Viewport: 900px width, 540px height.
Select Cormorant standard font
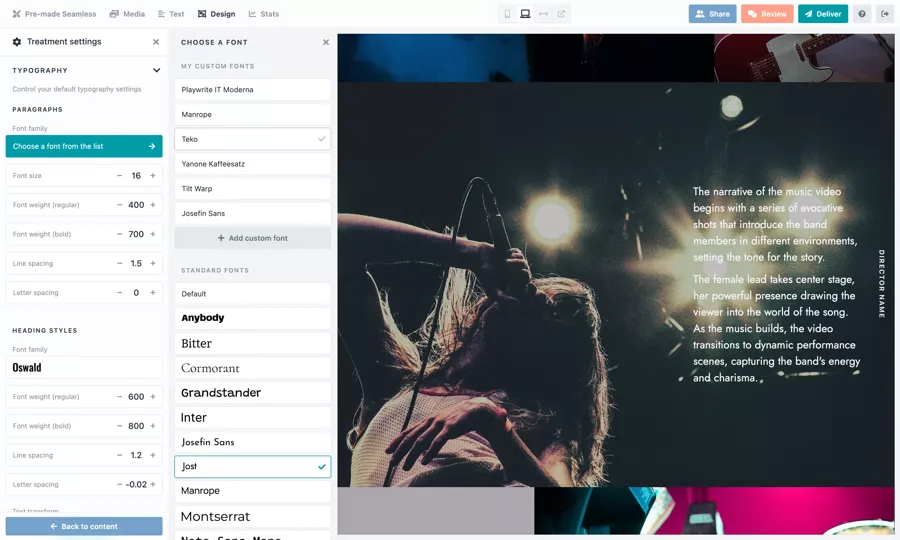click(x=253, y=368)
